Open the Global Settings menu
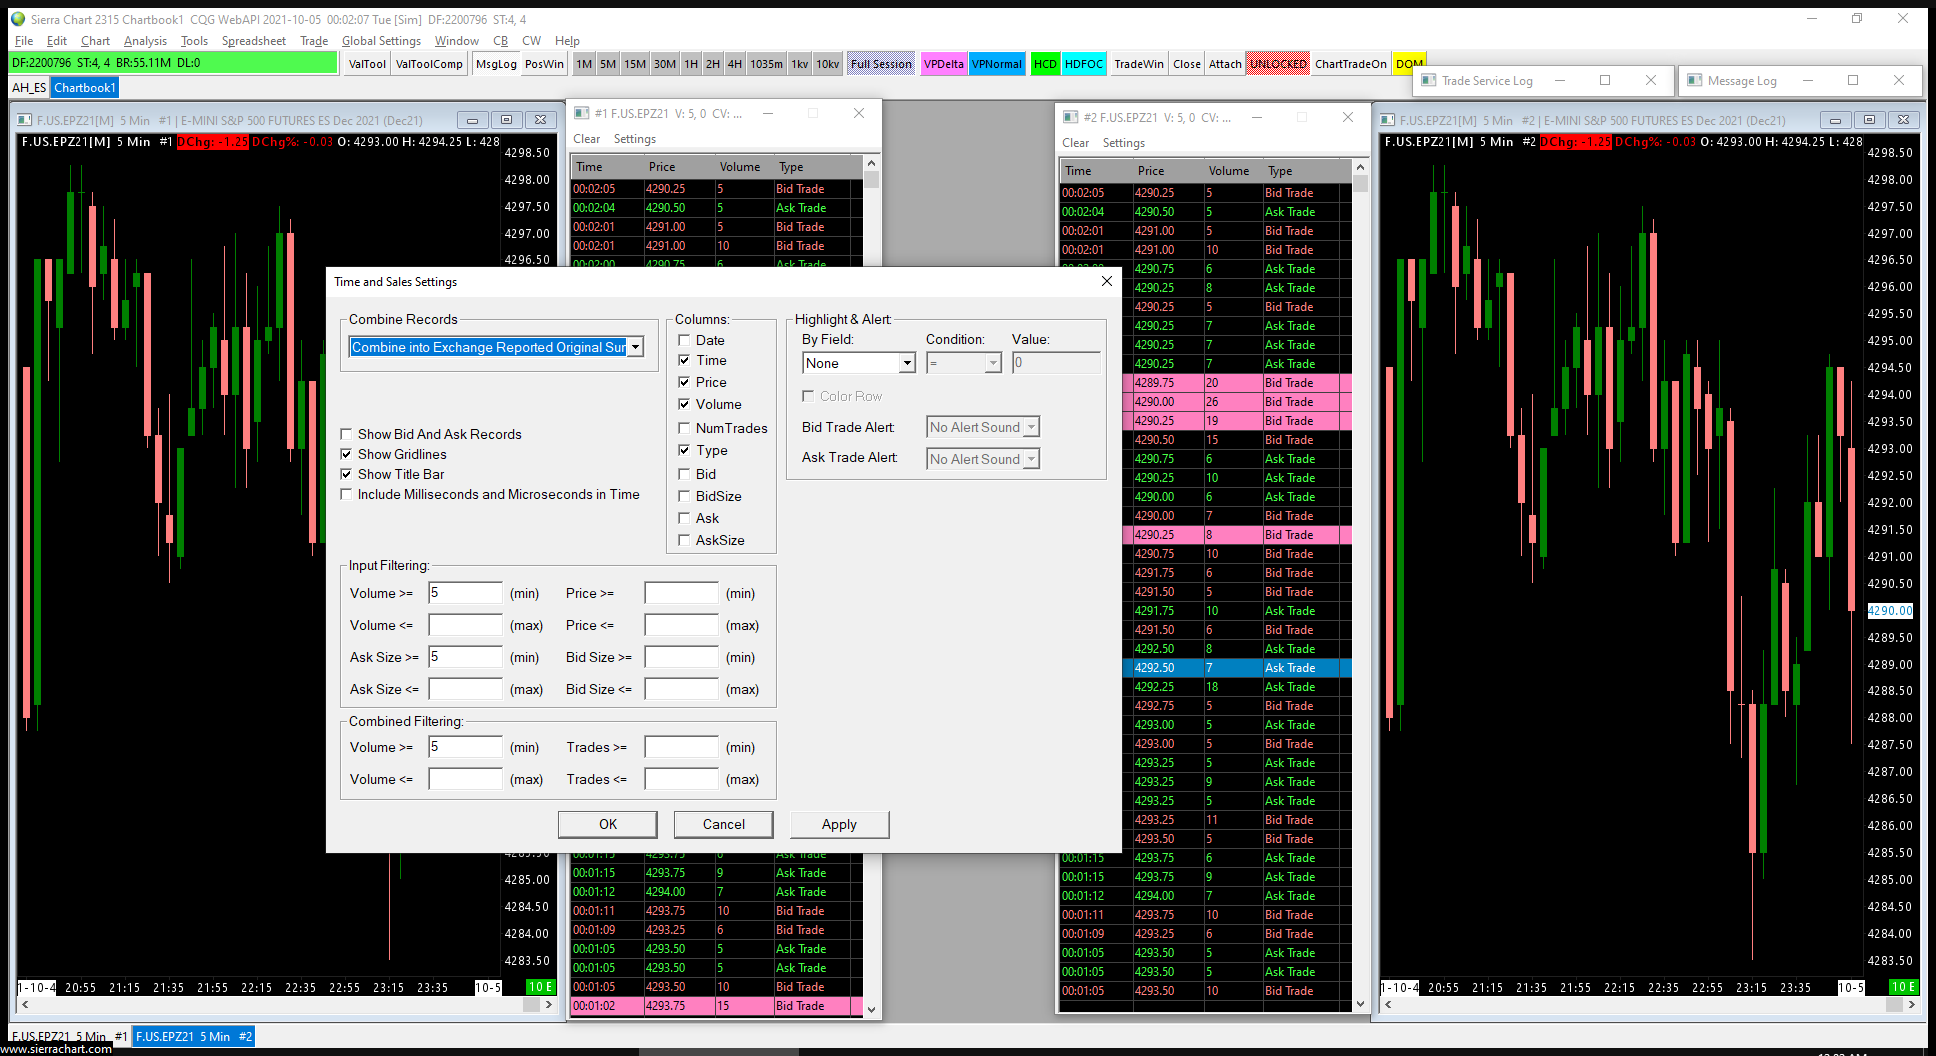This screenshot has width=1936, height=1056. pyautogui.click(x=381, y=41)
